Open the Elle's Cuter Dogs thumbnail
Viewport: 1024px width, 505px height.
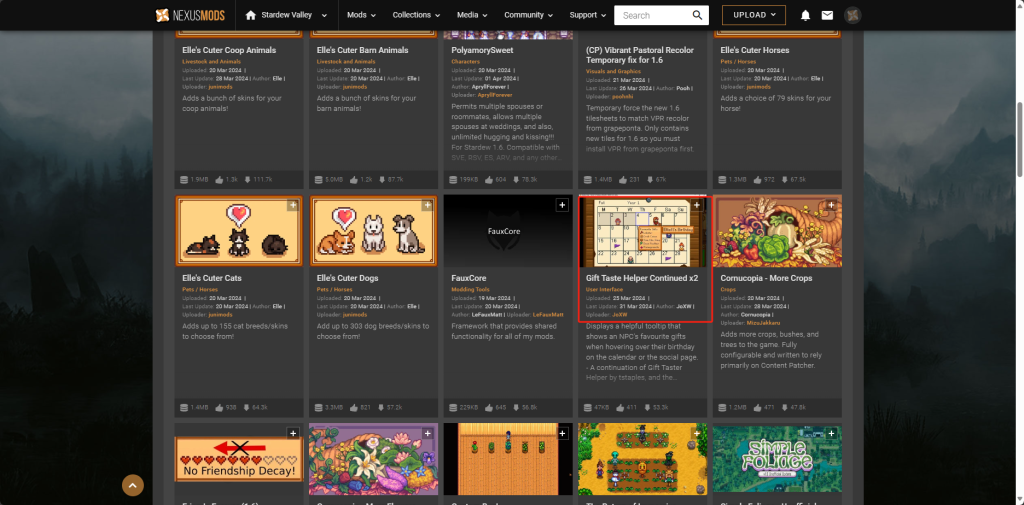373,231
